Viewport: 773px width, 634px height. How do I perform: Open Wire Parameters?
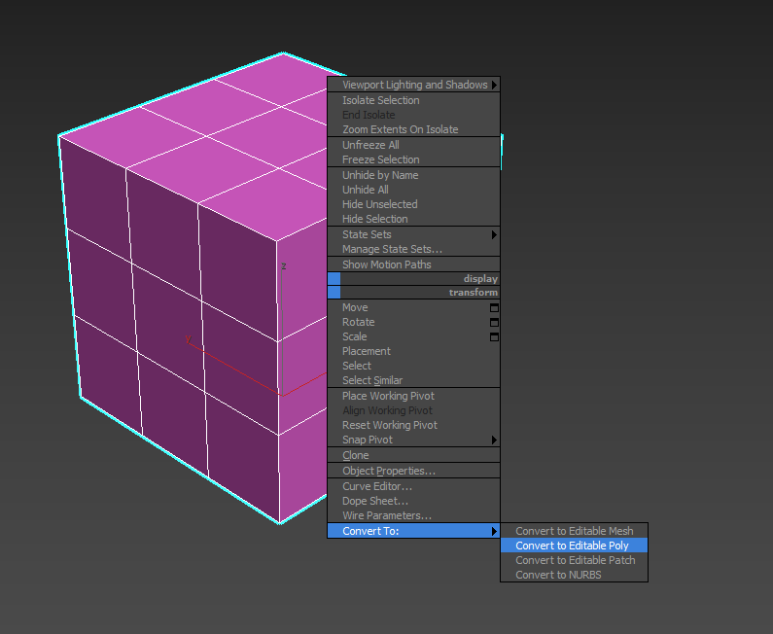tap(414, 516)
